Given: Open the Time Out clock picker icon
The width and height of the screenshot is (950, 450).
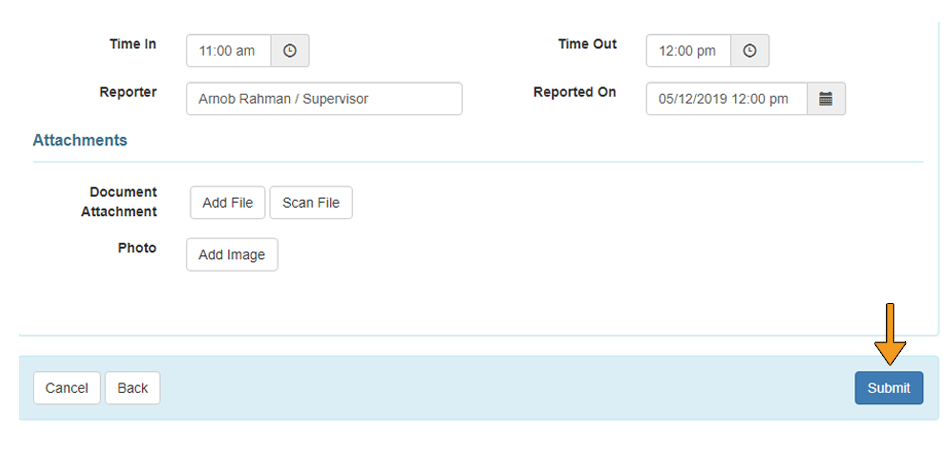Looking at the screenshot, I should [749, 51].
